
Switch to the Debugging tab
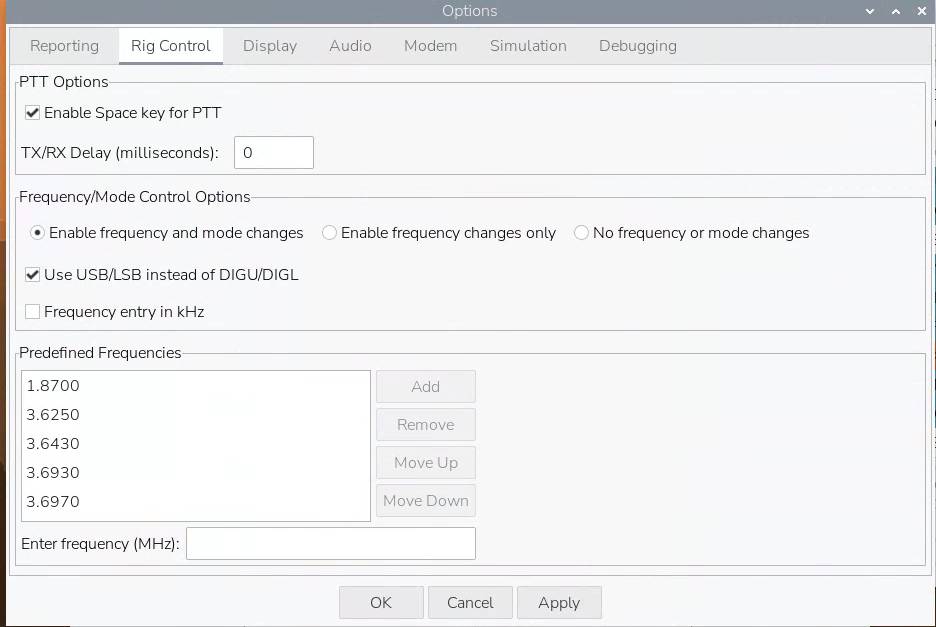pyautogui.click(x=637, y=46)
